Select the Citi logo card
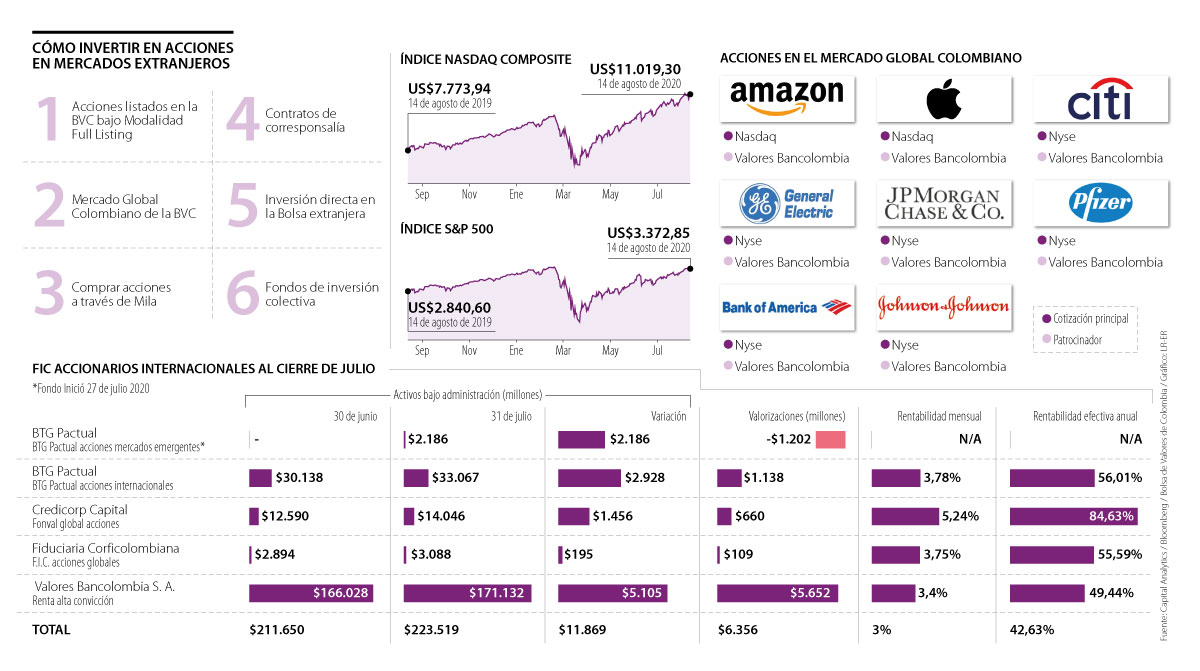 [x=1099, y=99]
